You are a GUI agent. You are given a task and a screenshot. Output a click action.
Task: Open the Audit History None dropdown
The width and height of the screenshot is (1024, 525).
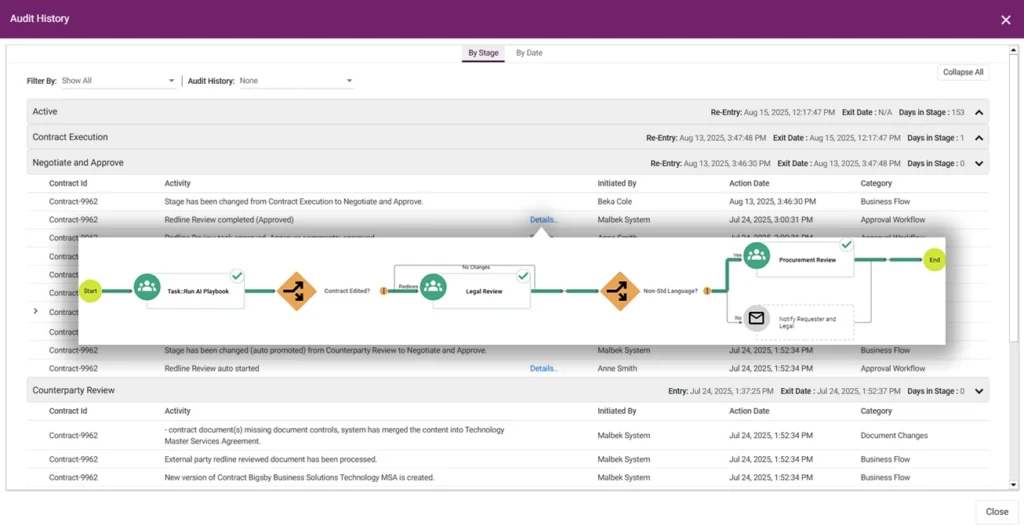click(x=296, y=81)
